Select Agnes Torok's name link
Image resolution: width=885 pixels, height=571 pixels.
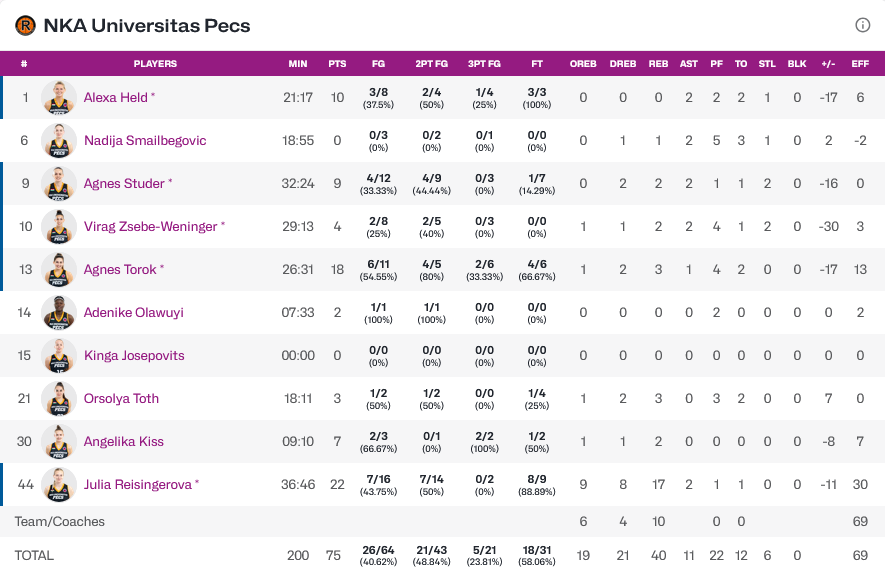[120, 270]
